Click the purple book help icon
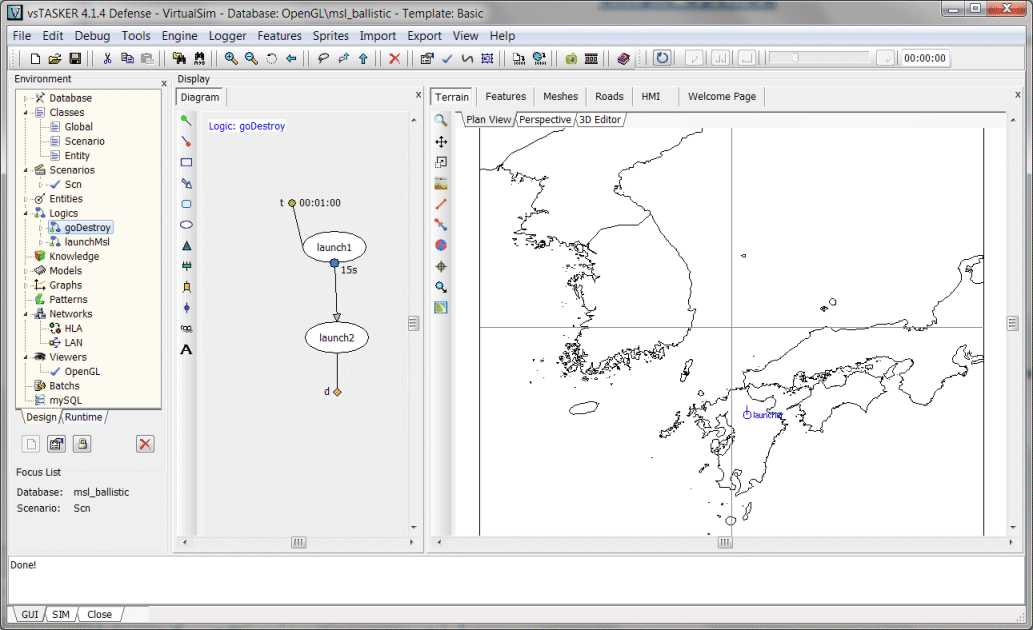The image size is (1033, 630). pyautogui.click(x=624, y=59)
